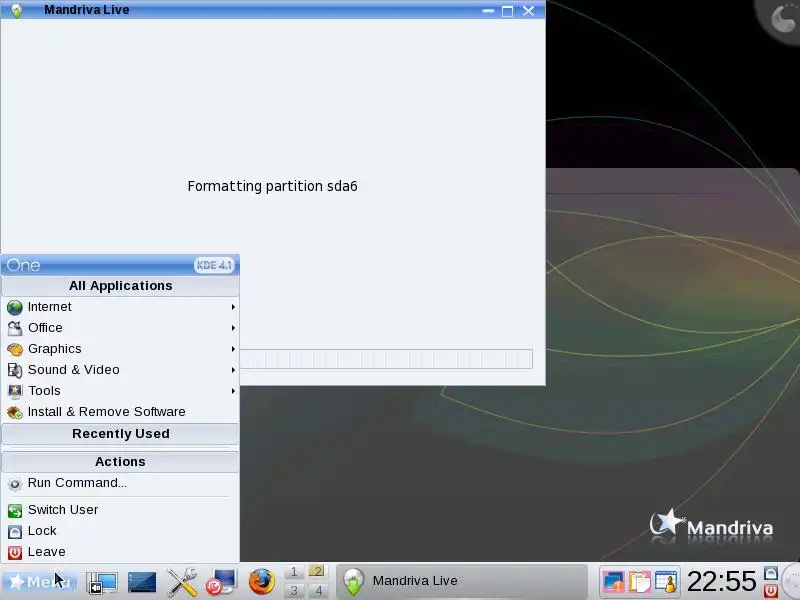Click the plasma cashew desktop corner icon
The width and height of the screenshot is (800, 600).
click(x=782, y=18)
